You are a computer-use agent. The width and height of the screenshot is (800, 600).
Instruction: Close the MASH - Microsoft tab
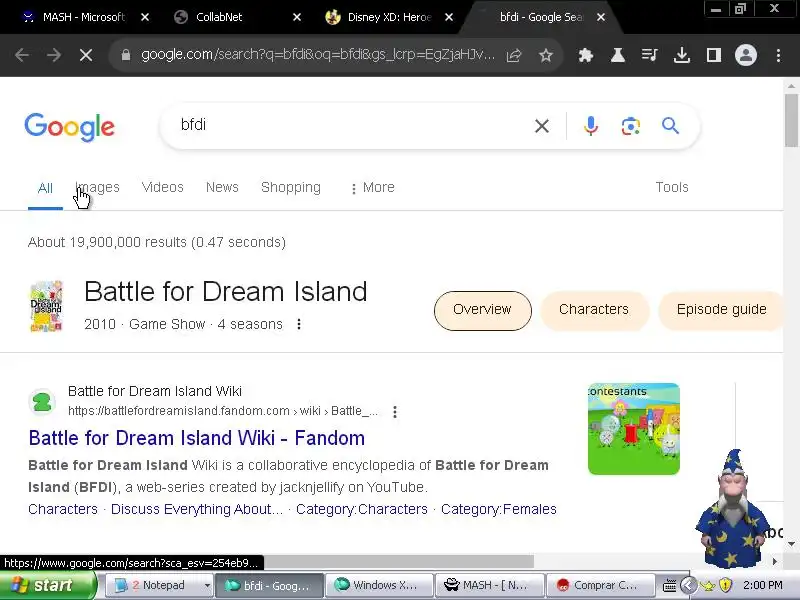tap(145, 17)
